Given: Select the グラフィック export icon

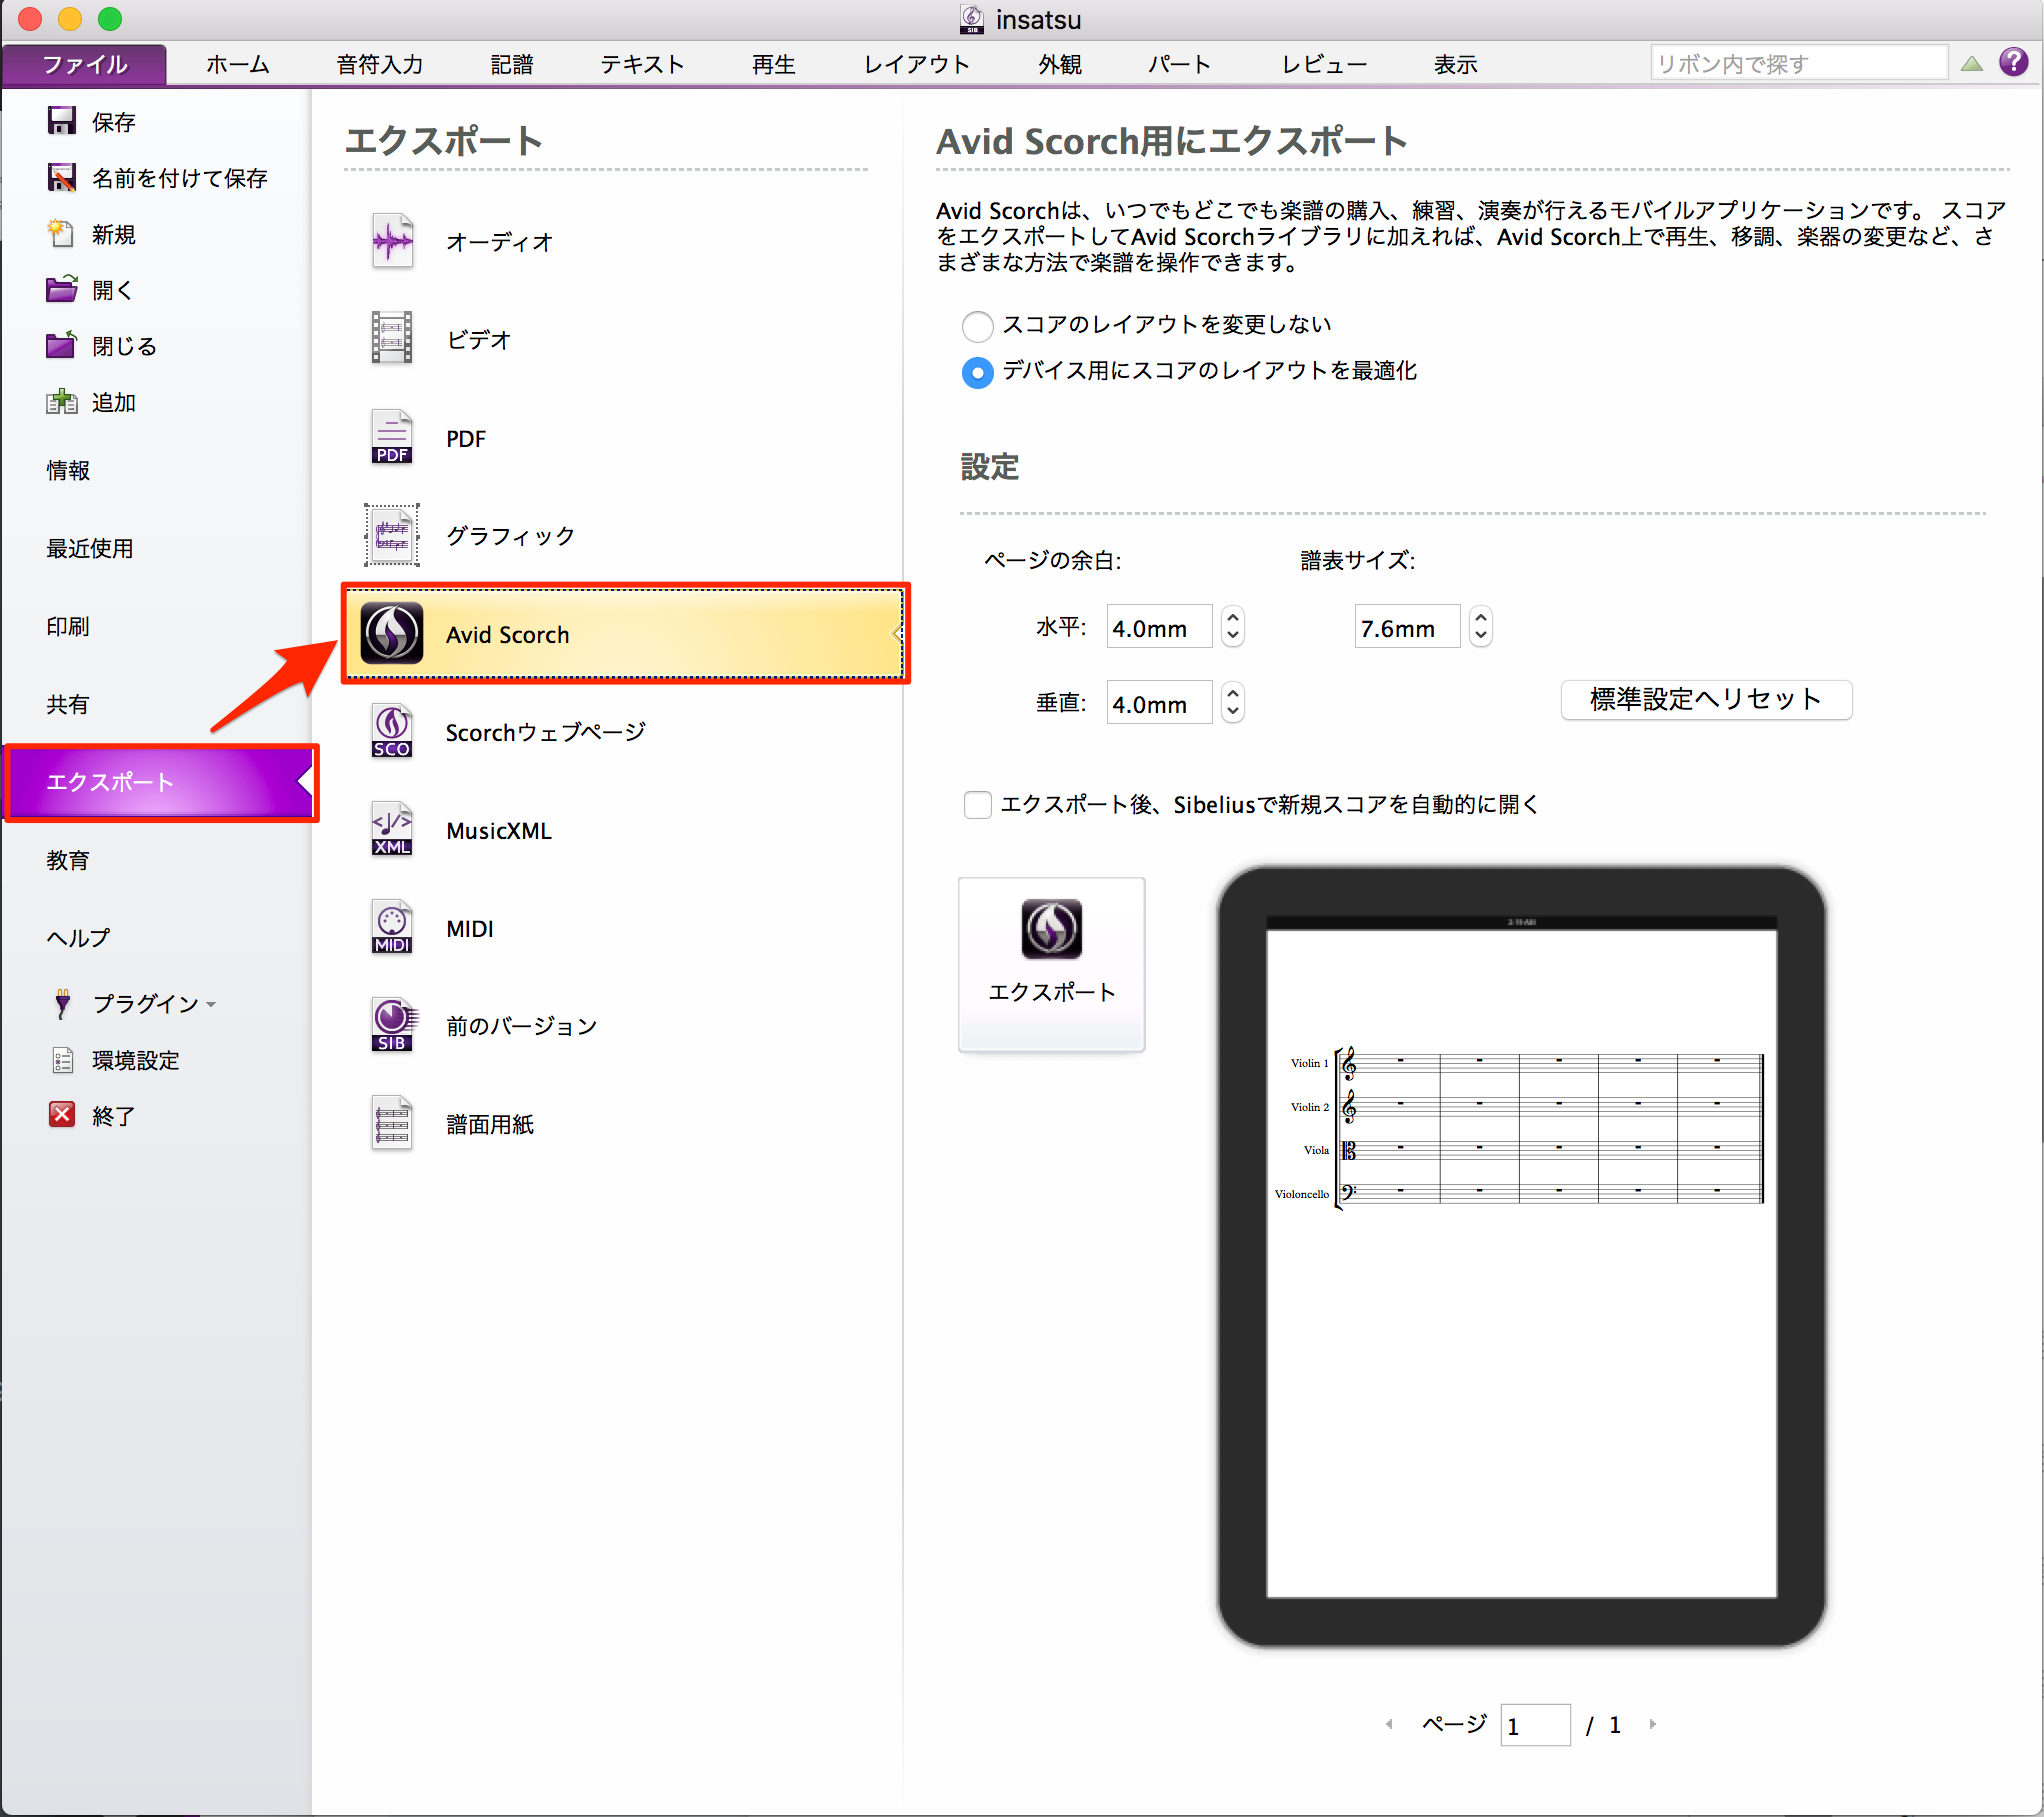Looking at the screenshot, I should 391,535.
